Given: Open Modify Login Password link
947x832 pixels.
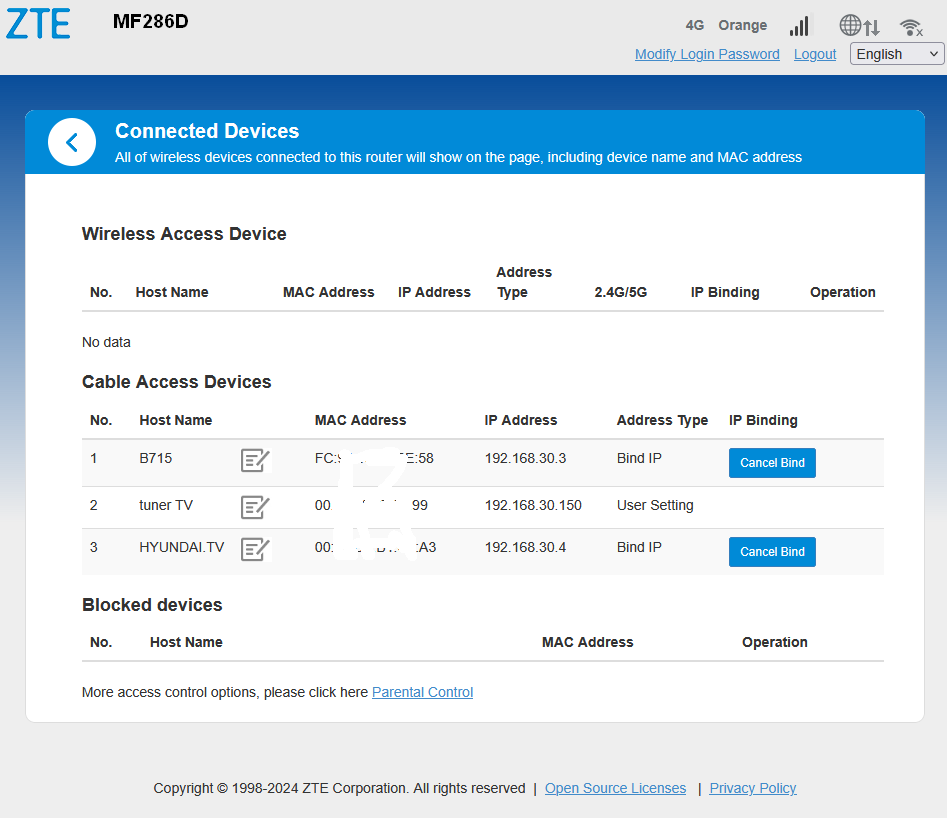Looking at the screenshot, I should [707, 54].
